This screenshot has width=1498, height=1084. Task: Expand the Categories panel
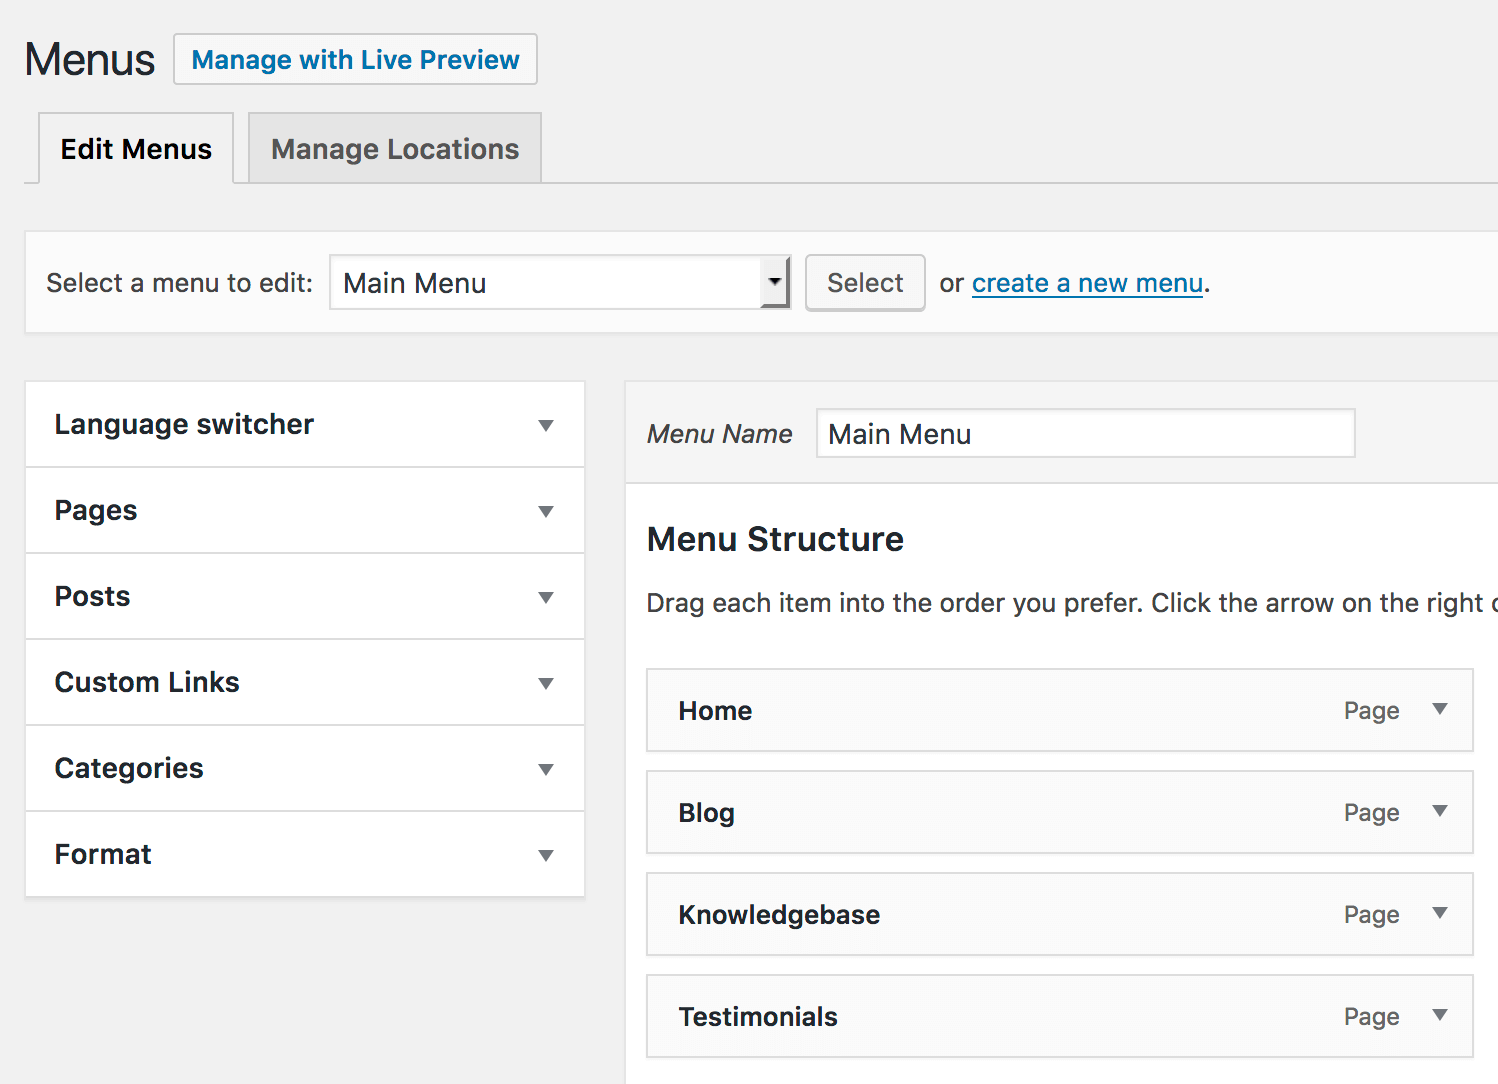[x=546, y=768]
